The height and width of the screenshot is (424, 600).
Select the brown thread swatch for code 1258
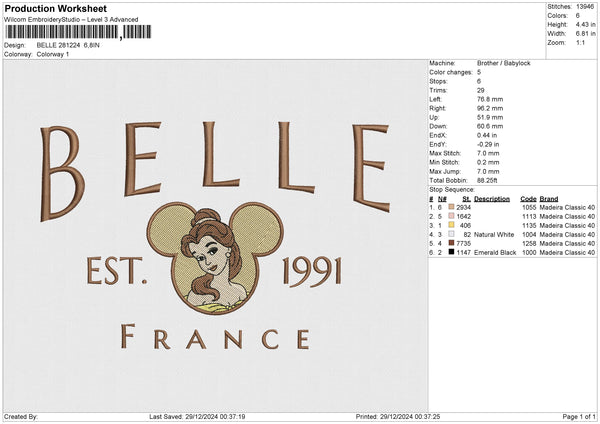pyautogui.click(x=451, y=243)
